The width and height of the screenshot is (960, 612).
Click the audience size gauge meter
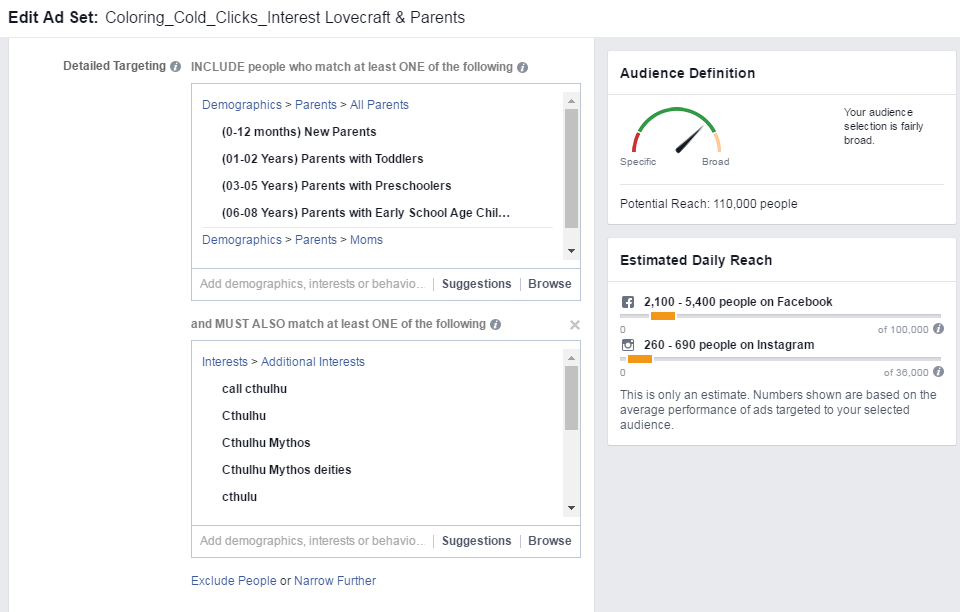coord(676,130)
